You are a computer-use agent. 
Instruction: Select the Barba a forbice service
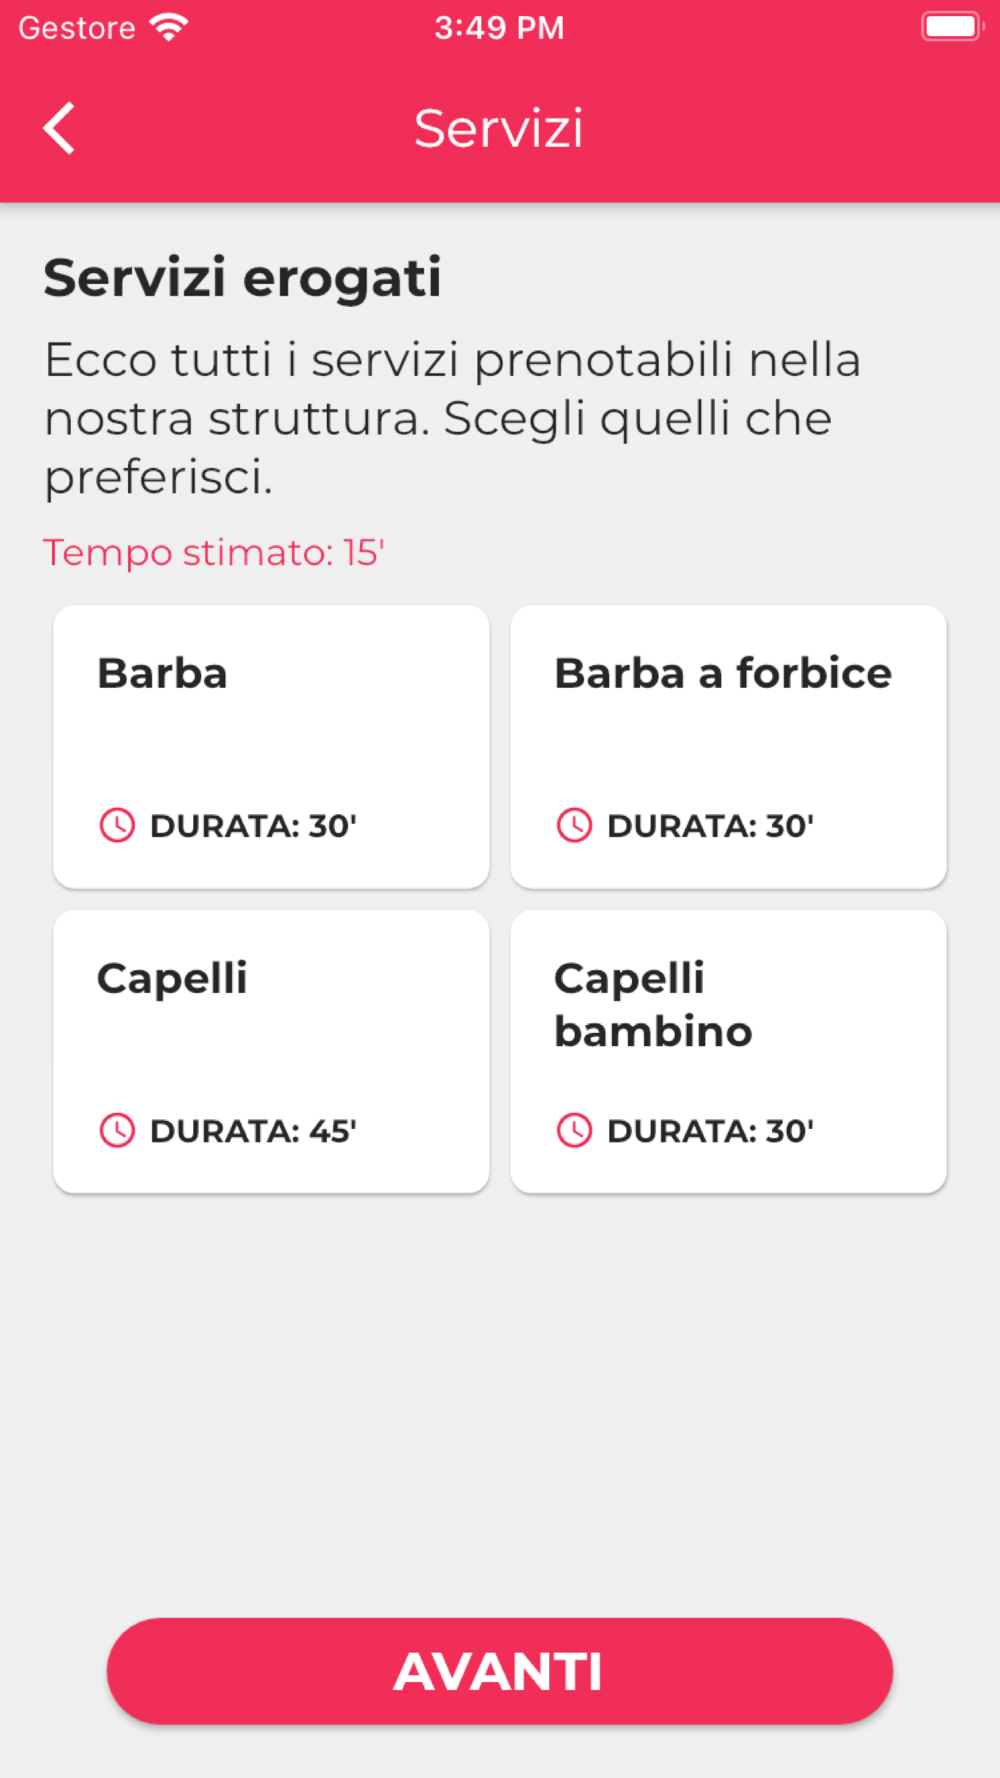click(728, 746)
